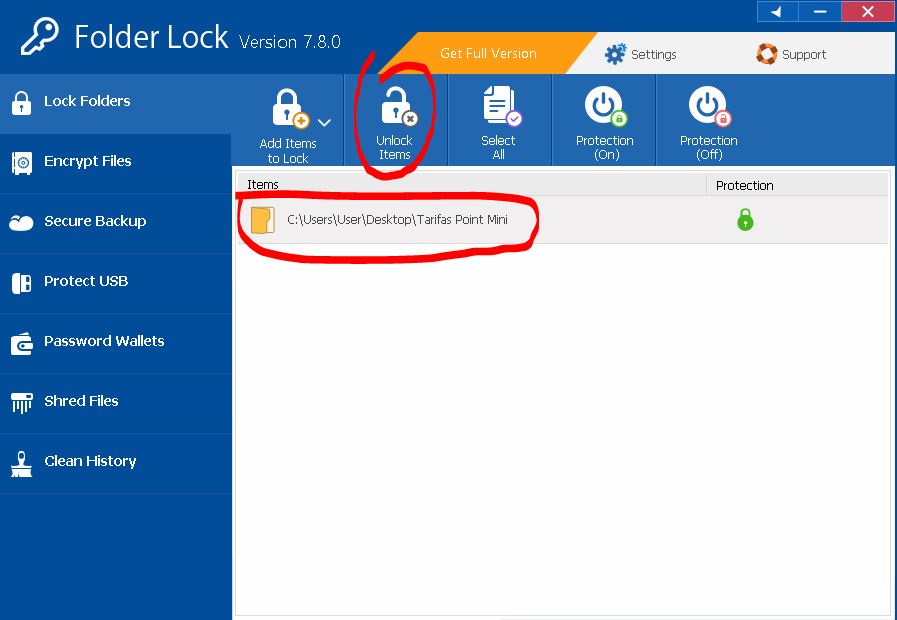Open the Shred Files section
This screenshot has width=897, height=620.
[x=81, y=401]
